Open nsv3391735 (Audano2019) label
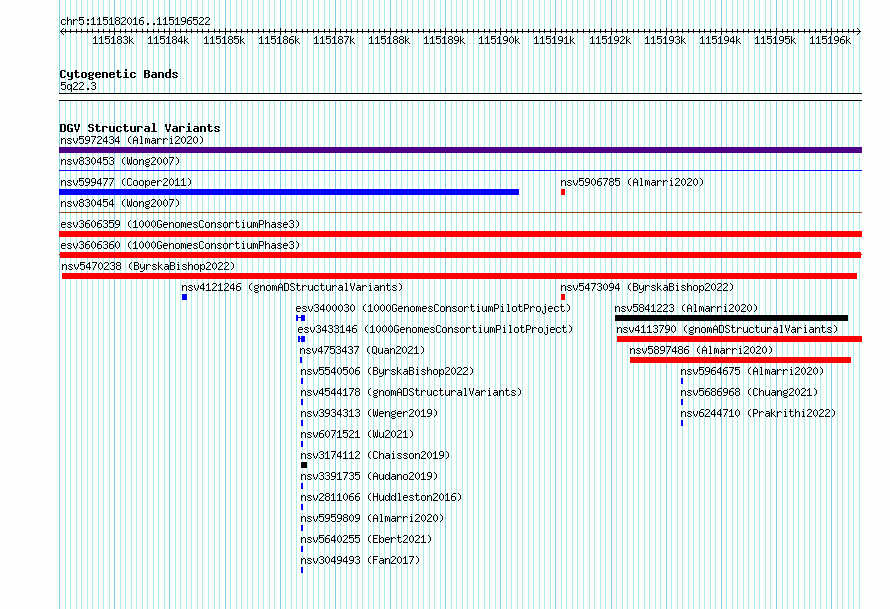The width and height of the screenshot is (890, 609). click(x=369, y=476)
